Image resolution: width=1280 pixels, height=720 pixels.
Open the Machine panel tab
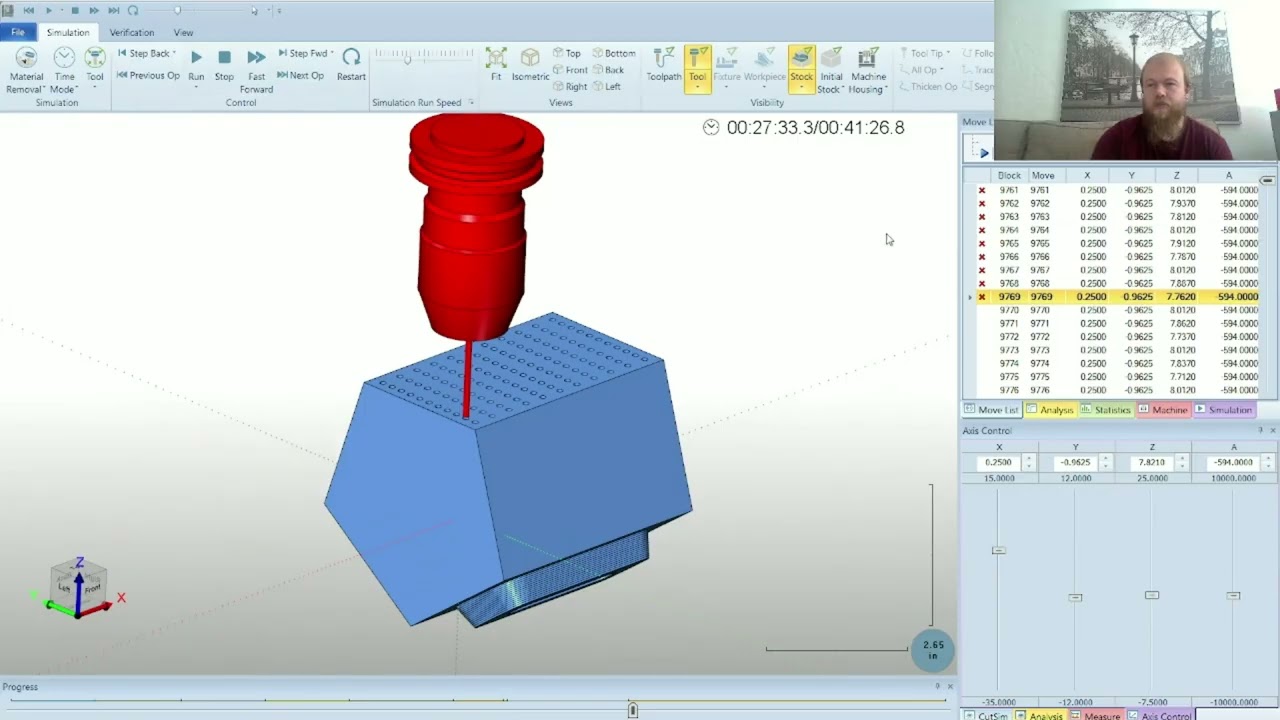point(1163,410)
